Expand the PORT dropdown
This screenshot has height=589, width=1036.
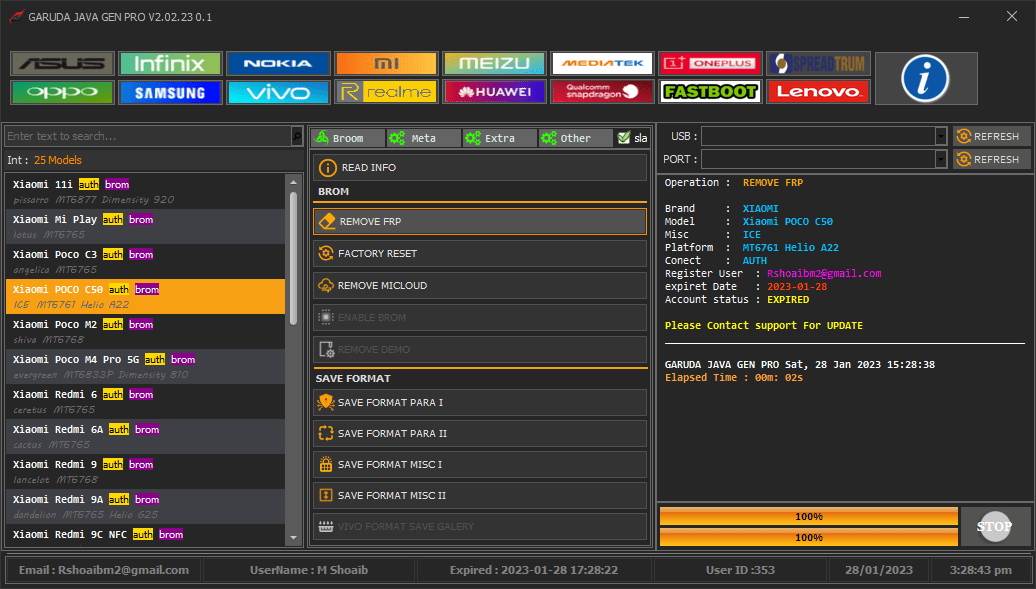coord(941,159)
